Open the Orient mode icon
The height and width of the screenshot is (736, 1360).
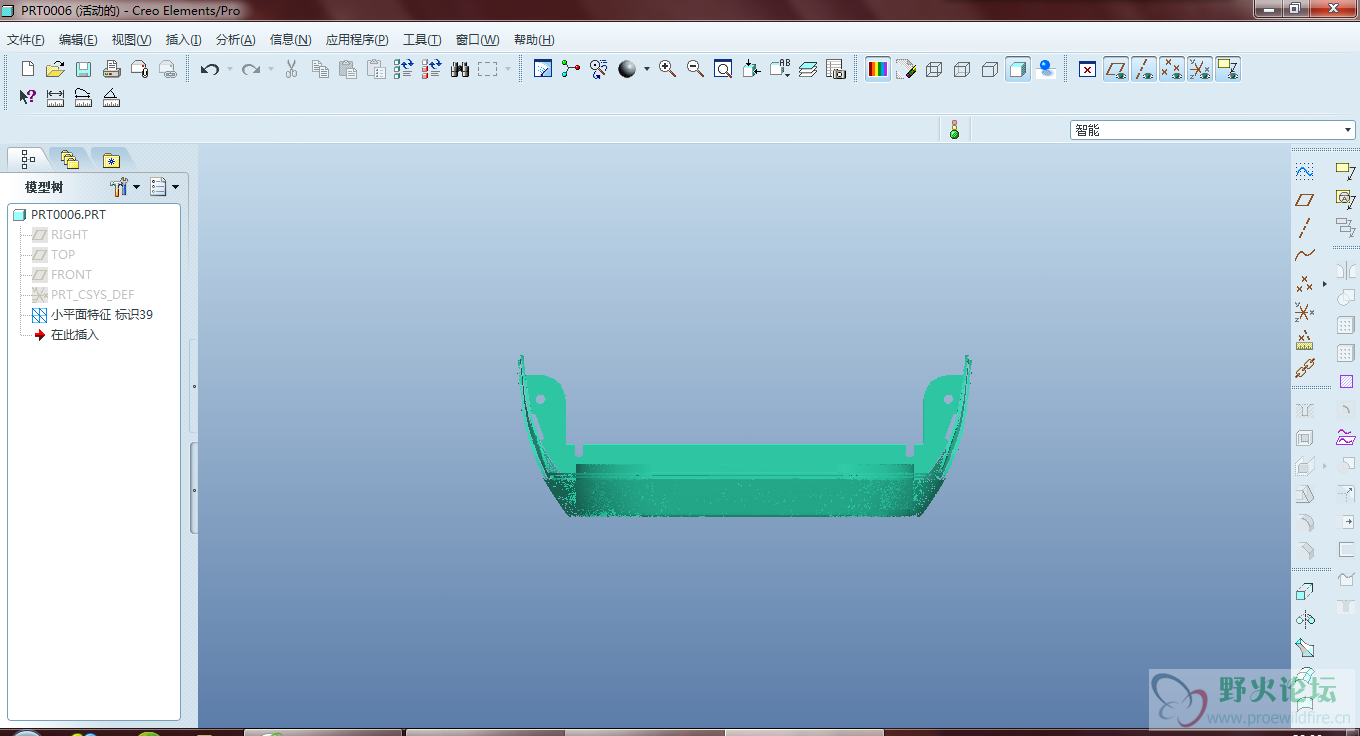click(599, 69)
